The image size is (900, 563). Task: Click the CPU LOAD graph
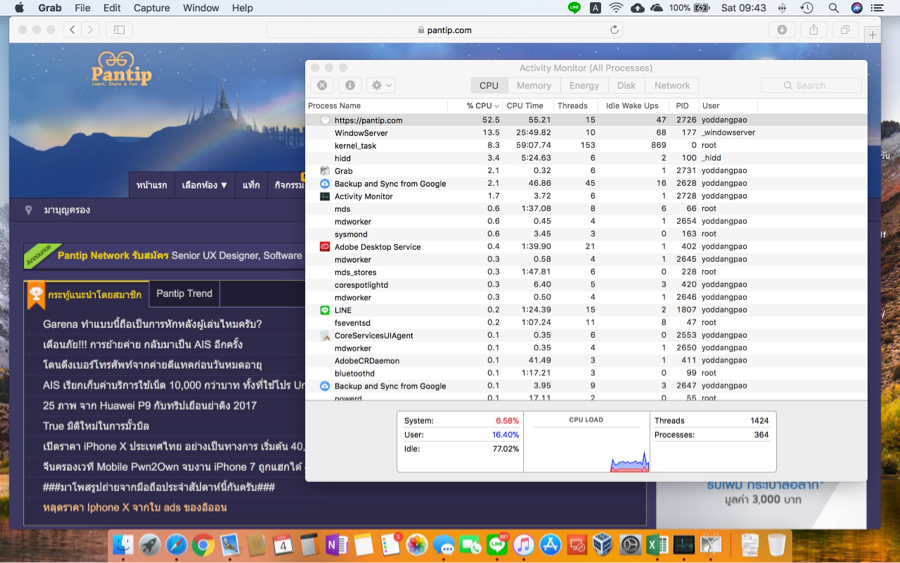point(586,442)
